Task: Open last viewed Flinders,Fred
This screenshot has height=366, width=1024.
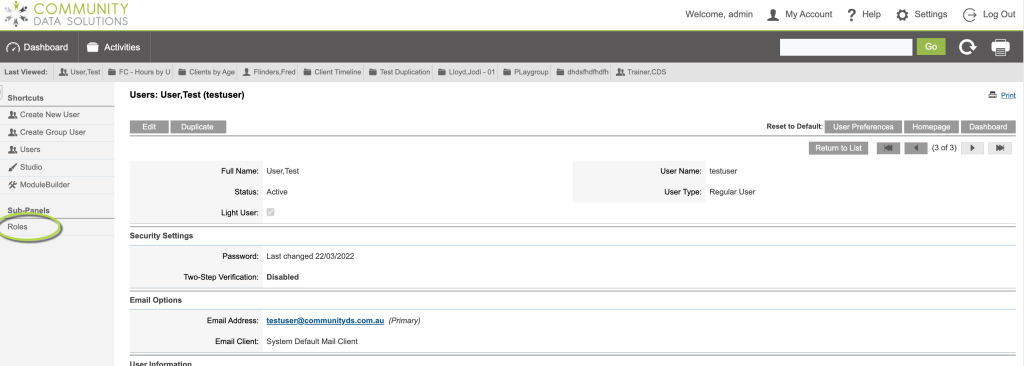Action: 270,72
